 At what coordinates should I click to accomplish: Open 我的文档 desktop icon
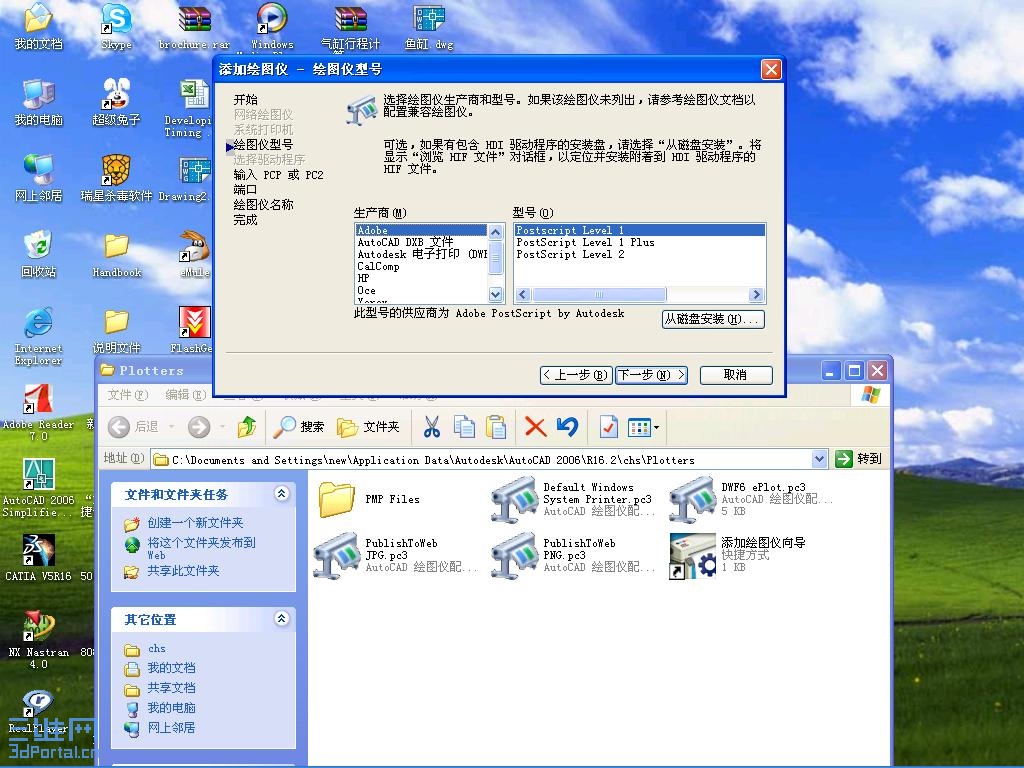[38, 27]
